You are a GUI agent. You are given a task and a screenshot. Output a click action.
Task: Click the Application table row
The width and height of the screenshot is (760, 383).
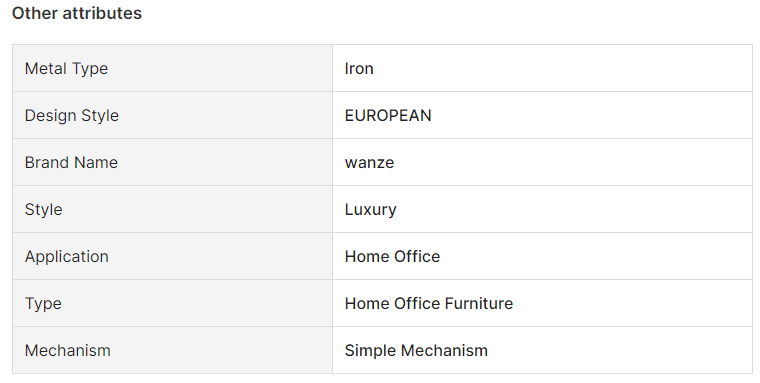[x=382, y=256]
